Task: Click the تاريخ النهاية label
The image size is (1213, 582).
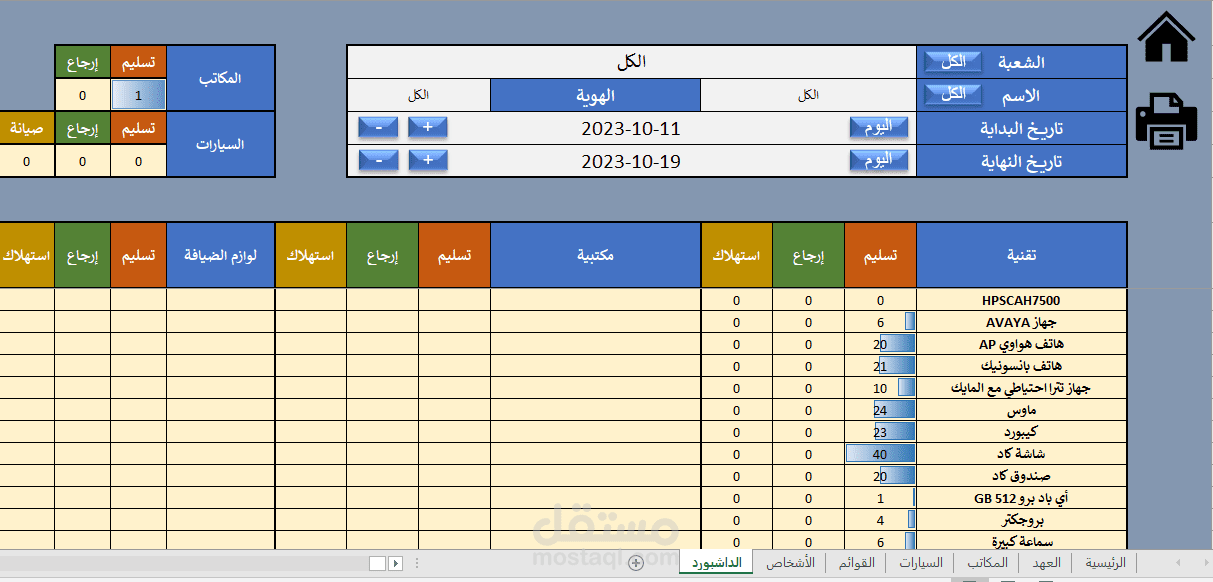Action: pyautogui.click(x=1020, y=162)
